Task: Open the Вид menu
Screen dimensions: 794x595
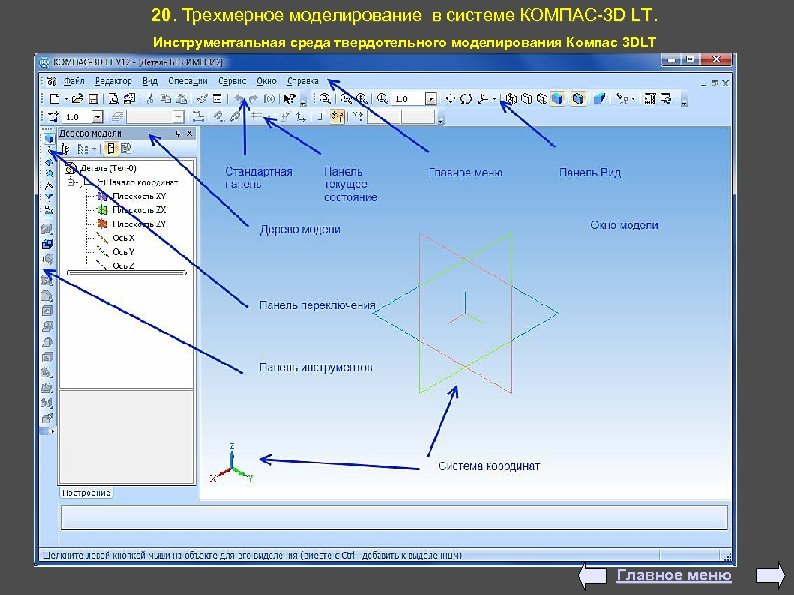Action: point(149,81)
